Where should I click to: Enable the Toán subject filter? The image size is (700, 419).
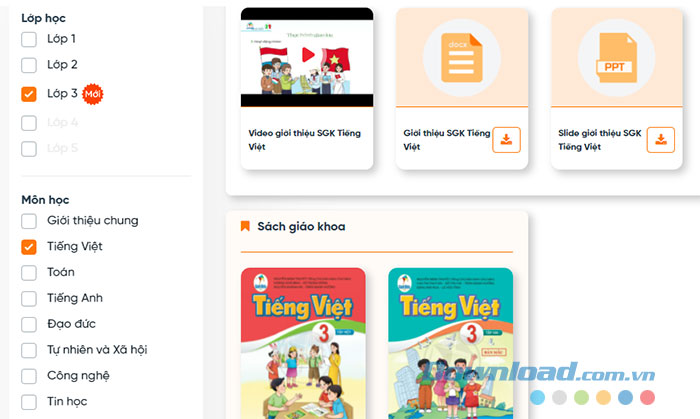tap(29, 273)
